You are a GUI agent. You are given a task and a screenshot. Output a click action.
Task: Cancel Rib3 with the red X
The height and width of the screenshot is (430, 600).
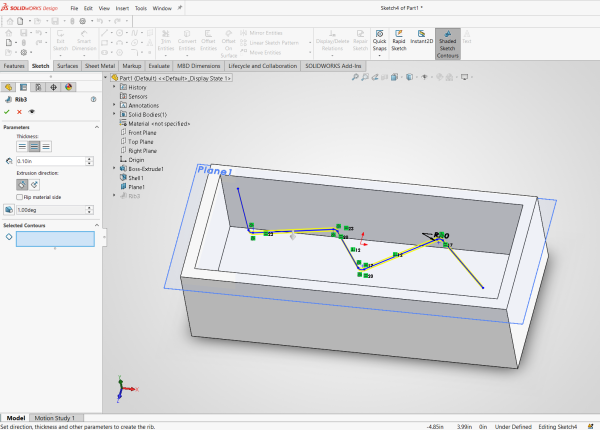19,112
